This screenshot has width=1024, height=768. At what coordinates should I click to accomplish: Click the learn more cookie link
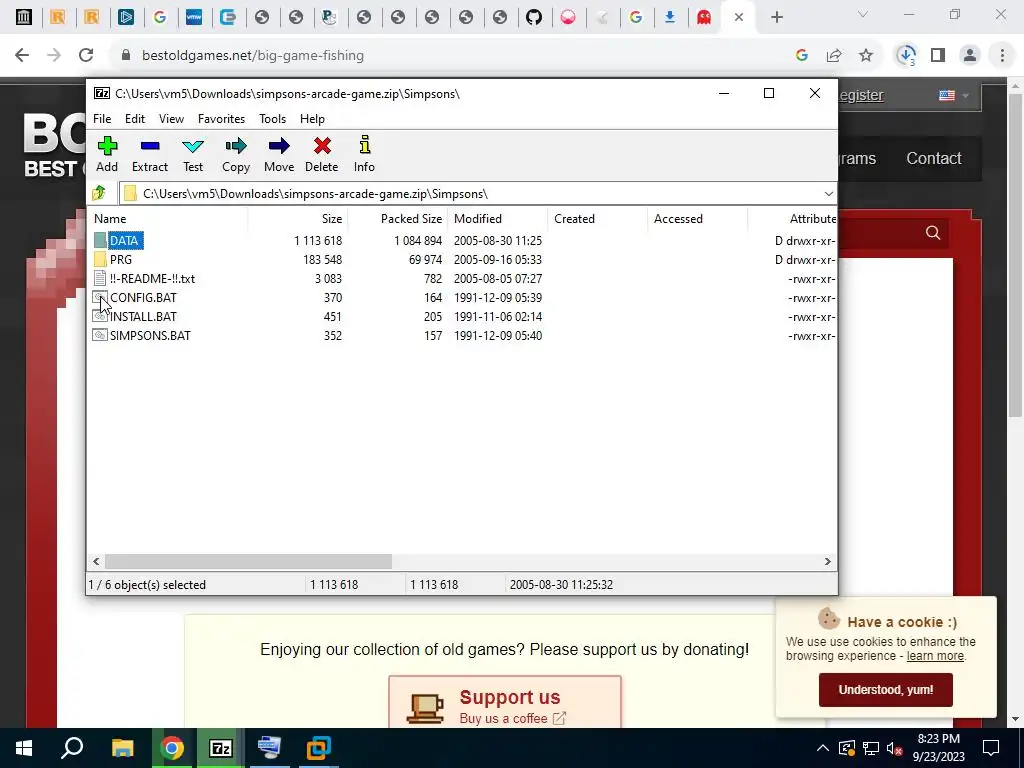pyautogui.click(x=935, y=656)
